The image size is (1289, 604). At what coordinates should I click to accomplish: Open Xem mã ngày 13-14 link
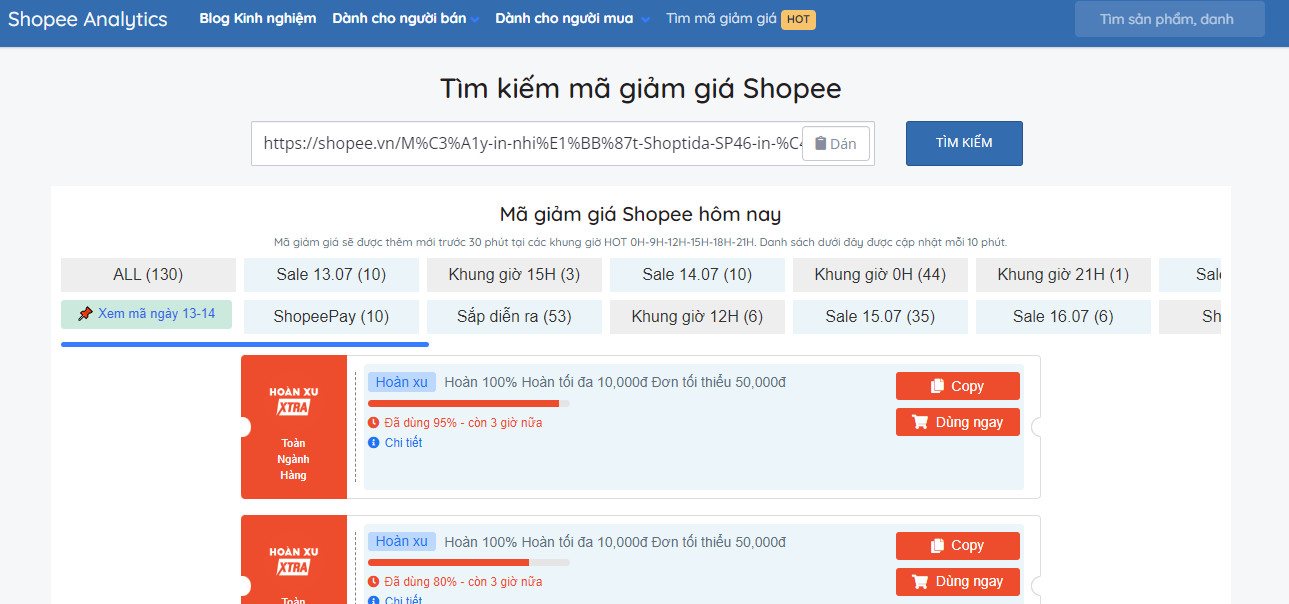pos(147,314)
